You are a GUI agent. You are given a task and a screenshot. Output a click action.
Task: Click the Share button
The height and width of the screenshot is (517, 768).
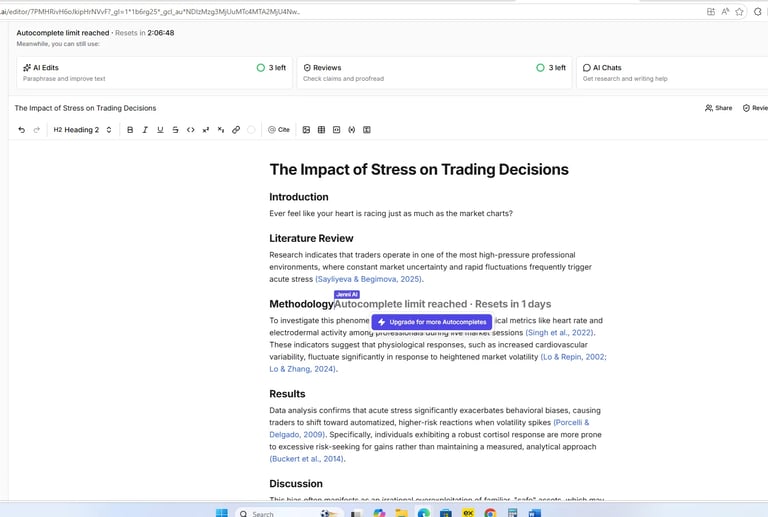(719, 108)
